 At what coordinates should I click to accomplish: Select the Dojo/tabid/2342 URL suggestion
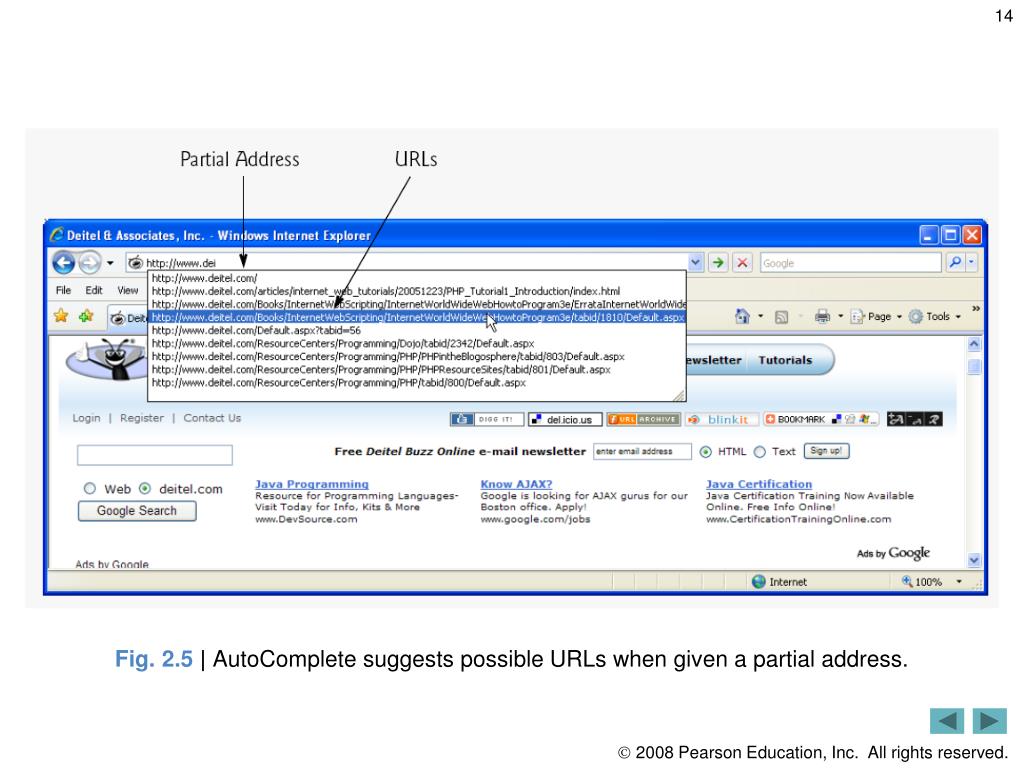[x=417, y=344]
